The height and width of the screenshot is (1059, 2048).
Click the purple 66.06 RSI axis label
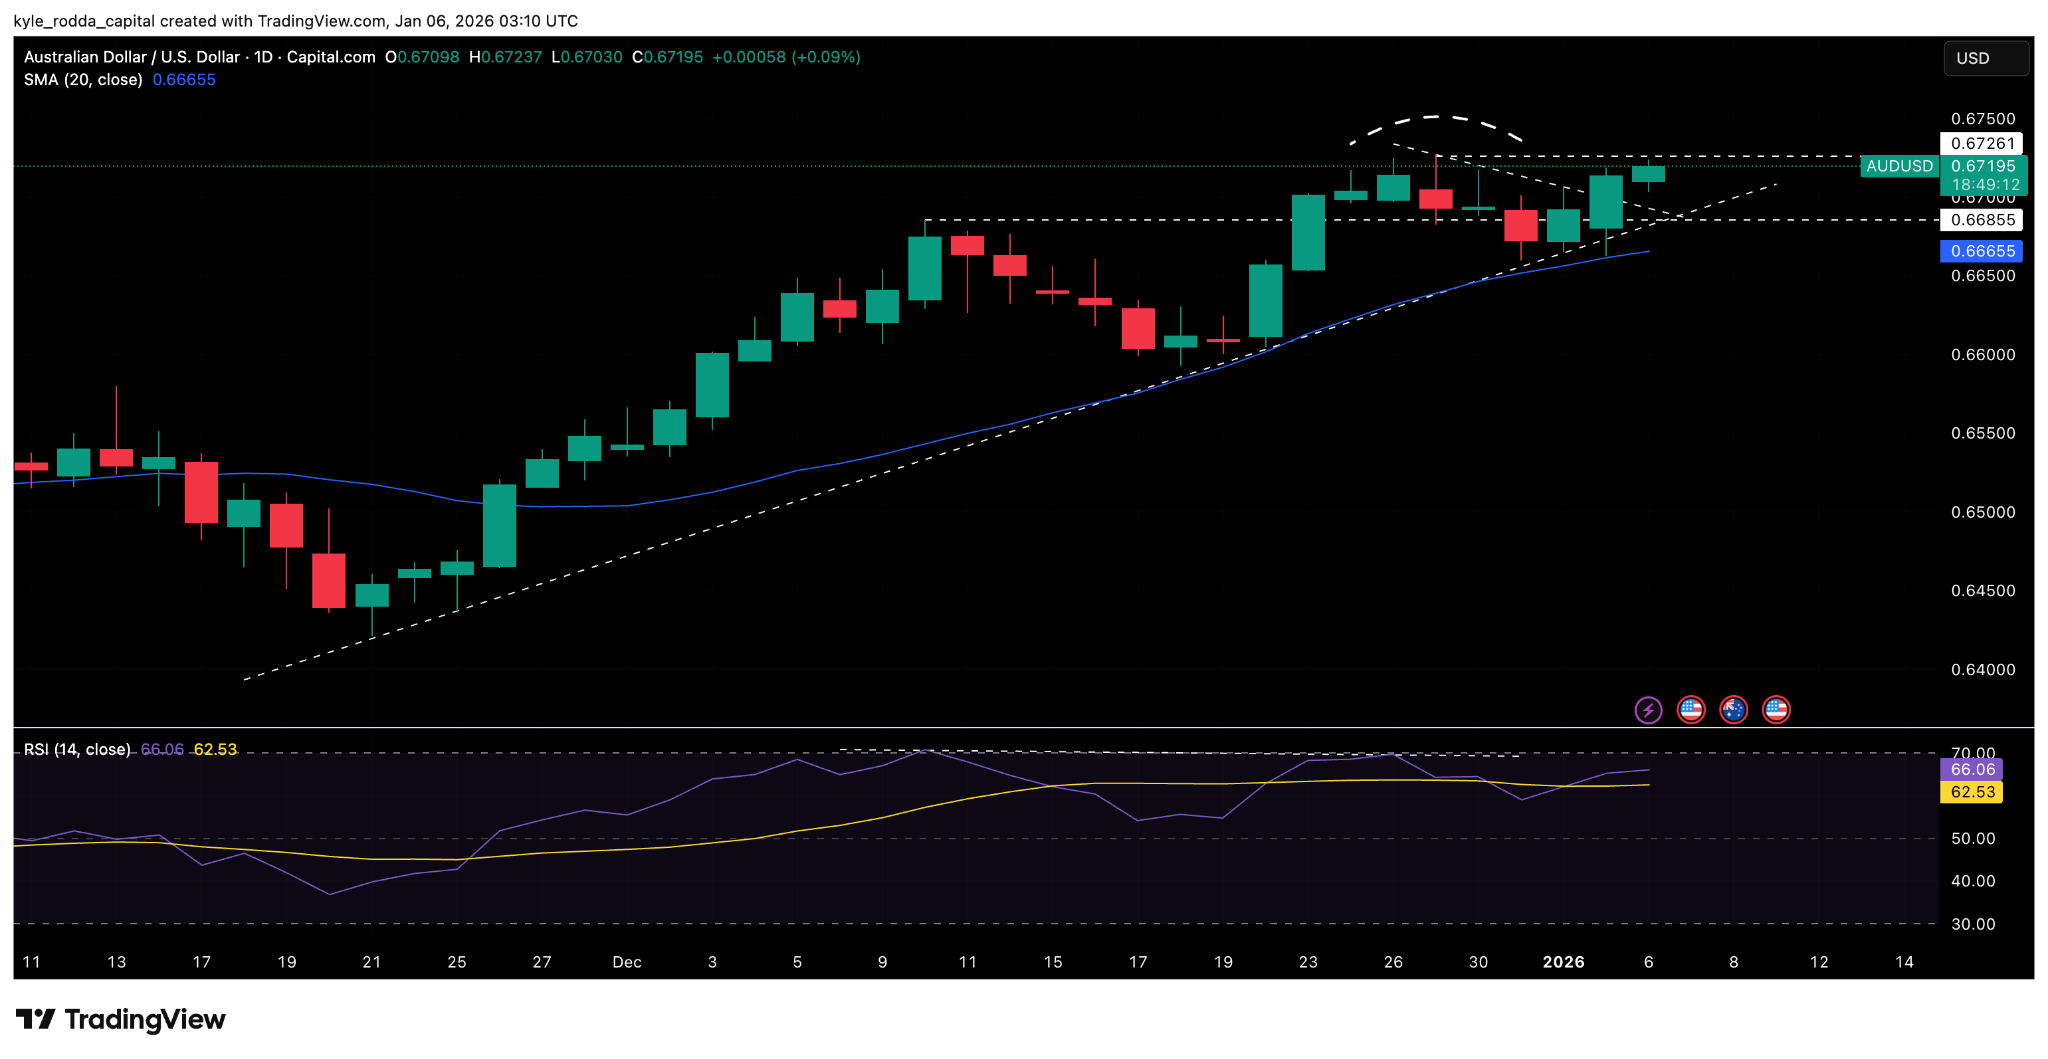point(1972,769)
